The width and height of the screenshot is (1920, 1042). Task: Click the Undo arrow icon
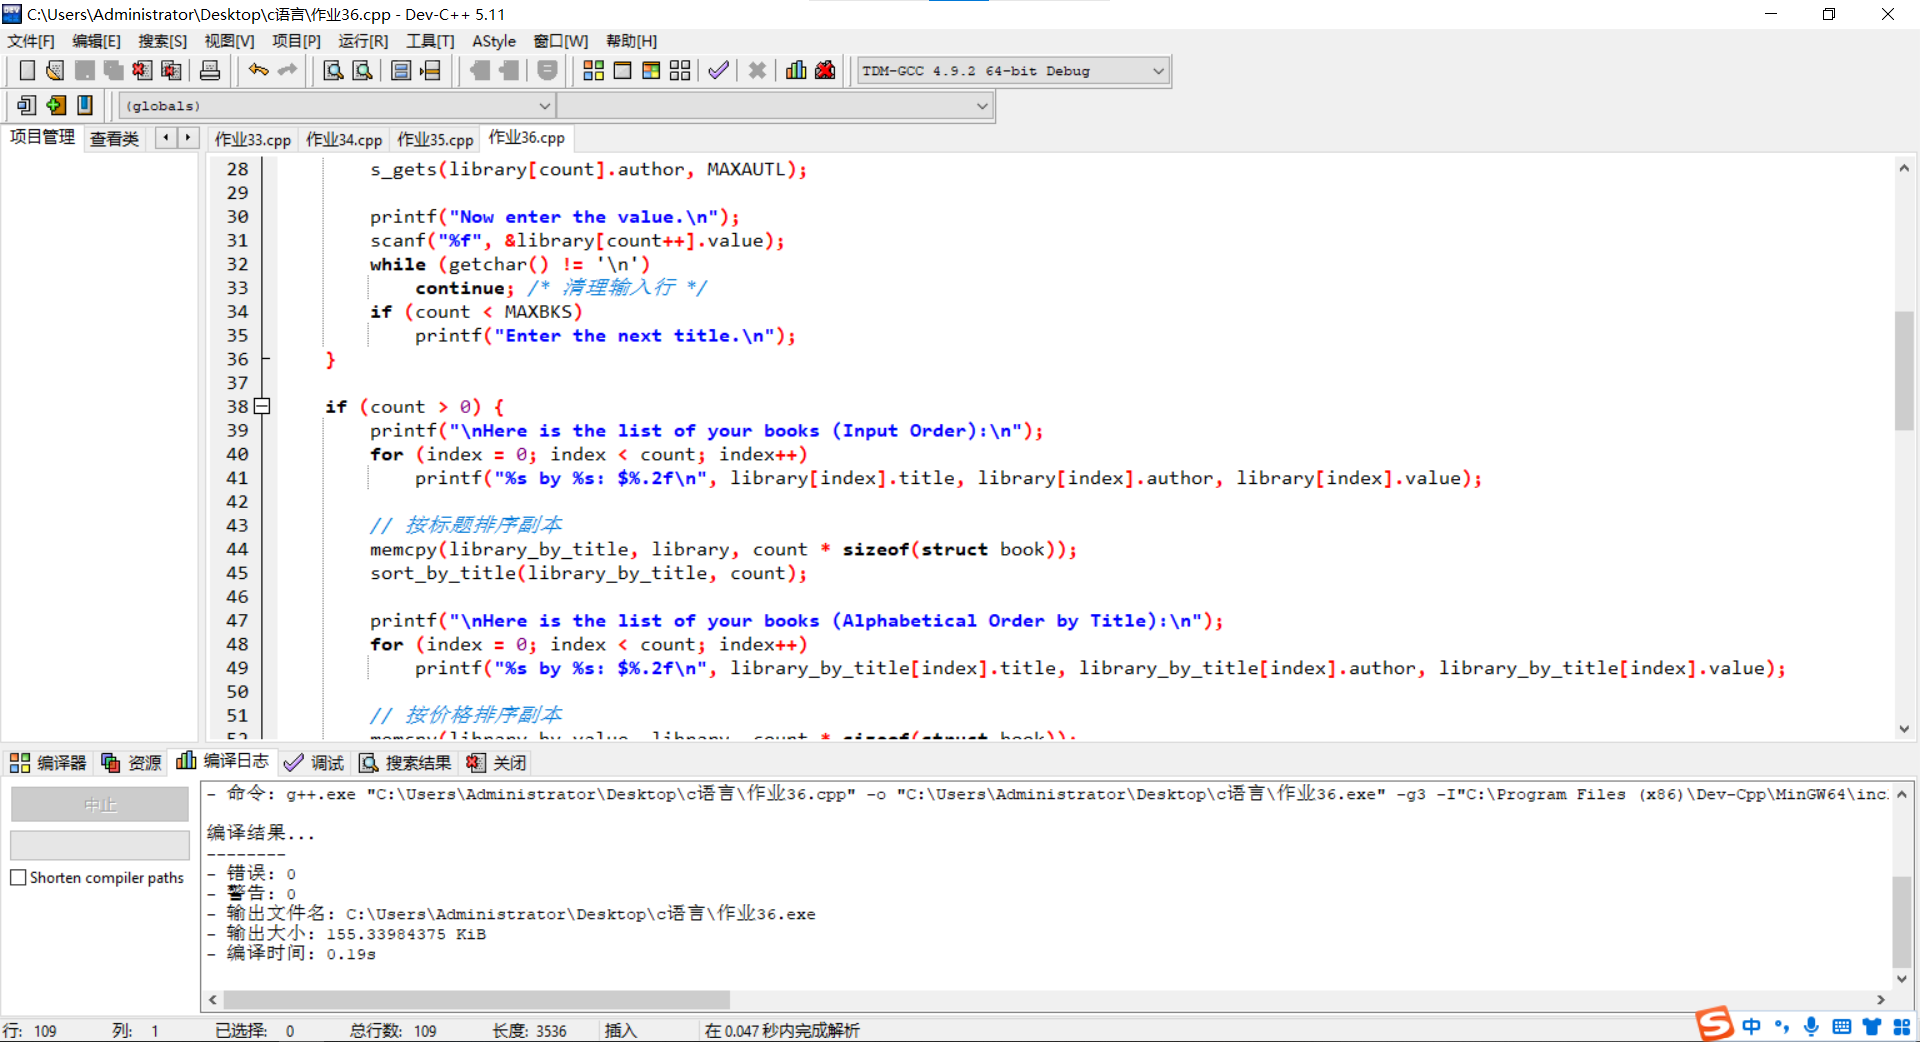(x=258, y=70)
